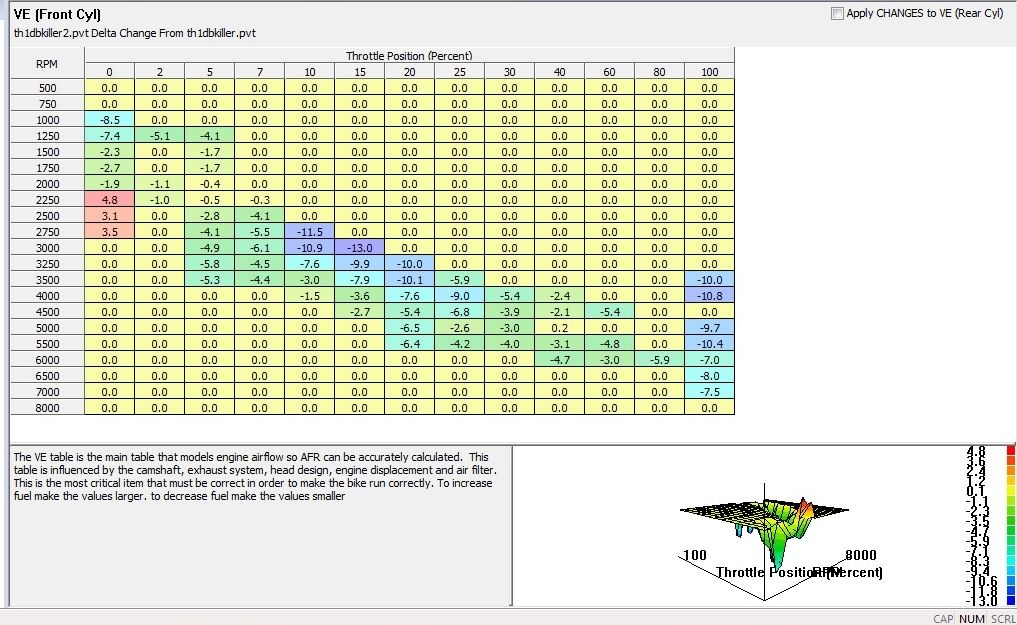The height and width of the screenshot is (625, 1017).
Task: Select the 500 RPM row header
Action: point(47,88)
